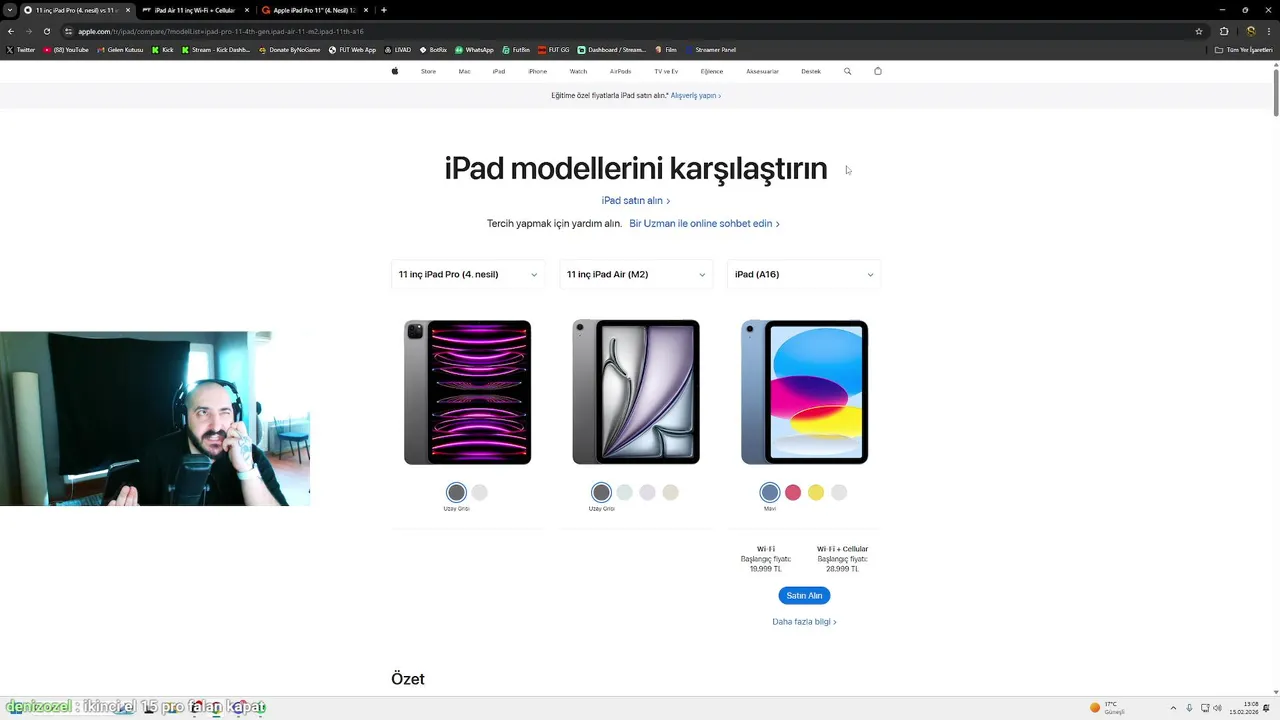Select the pink swatch for iPad A16
This screenshot has height=720, width=1280.
pos(793,492)
